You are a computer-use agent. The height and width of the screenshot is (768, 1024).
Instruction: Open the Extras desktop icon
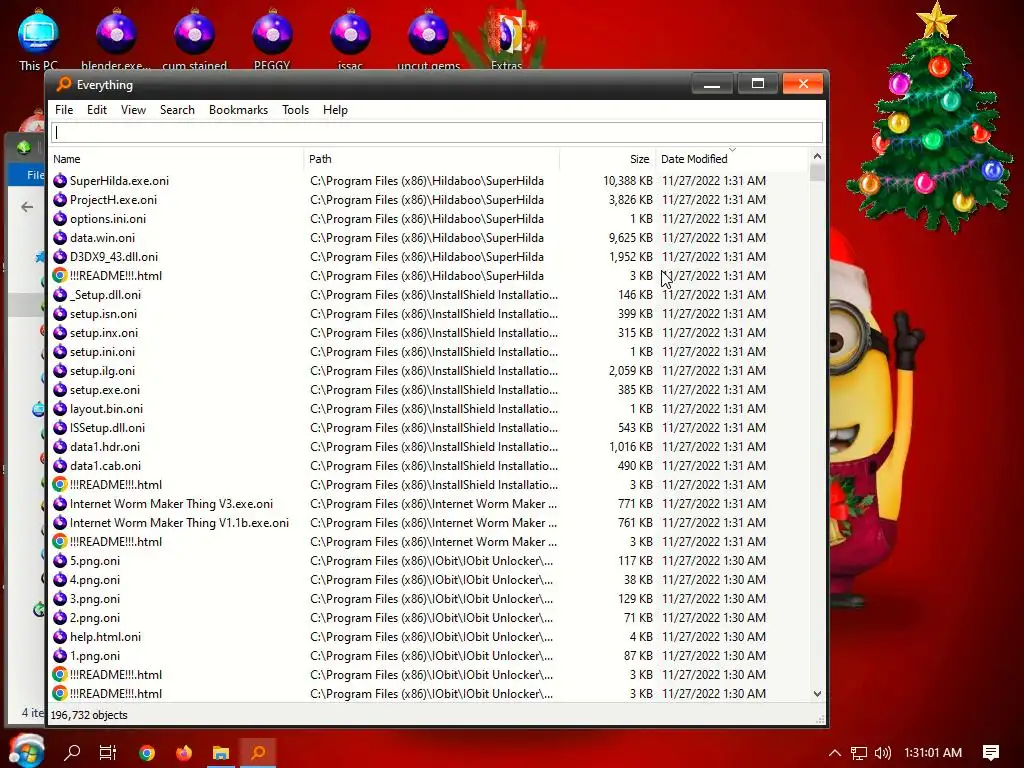tap(507, 40)
